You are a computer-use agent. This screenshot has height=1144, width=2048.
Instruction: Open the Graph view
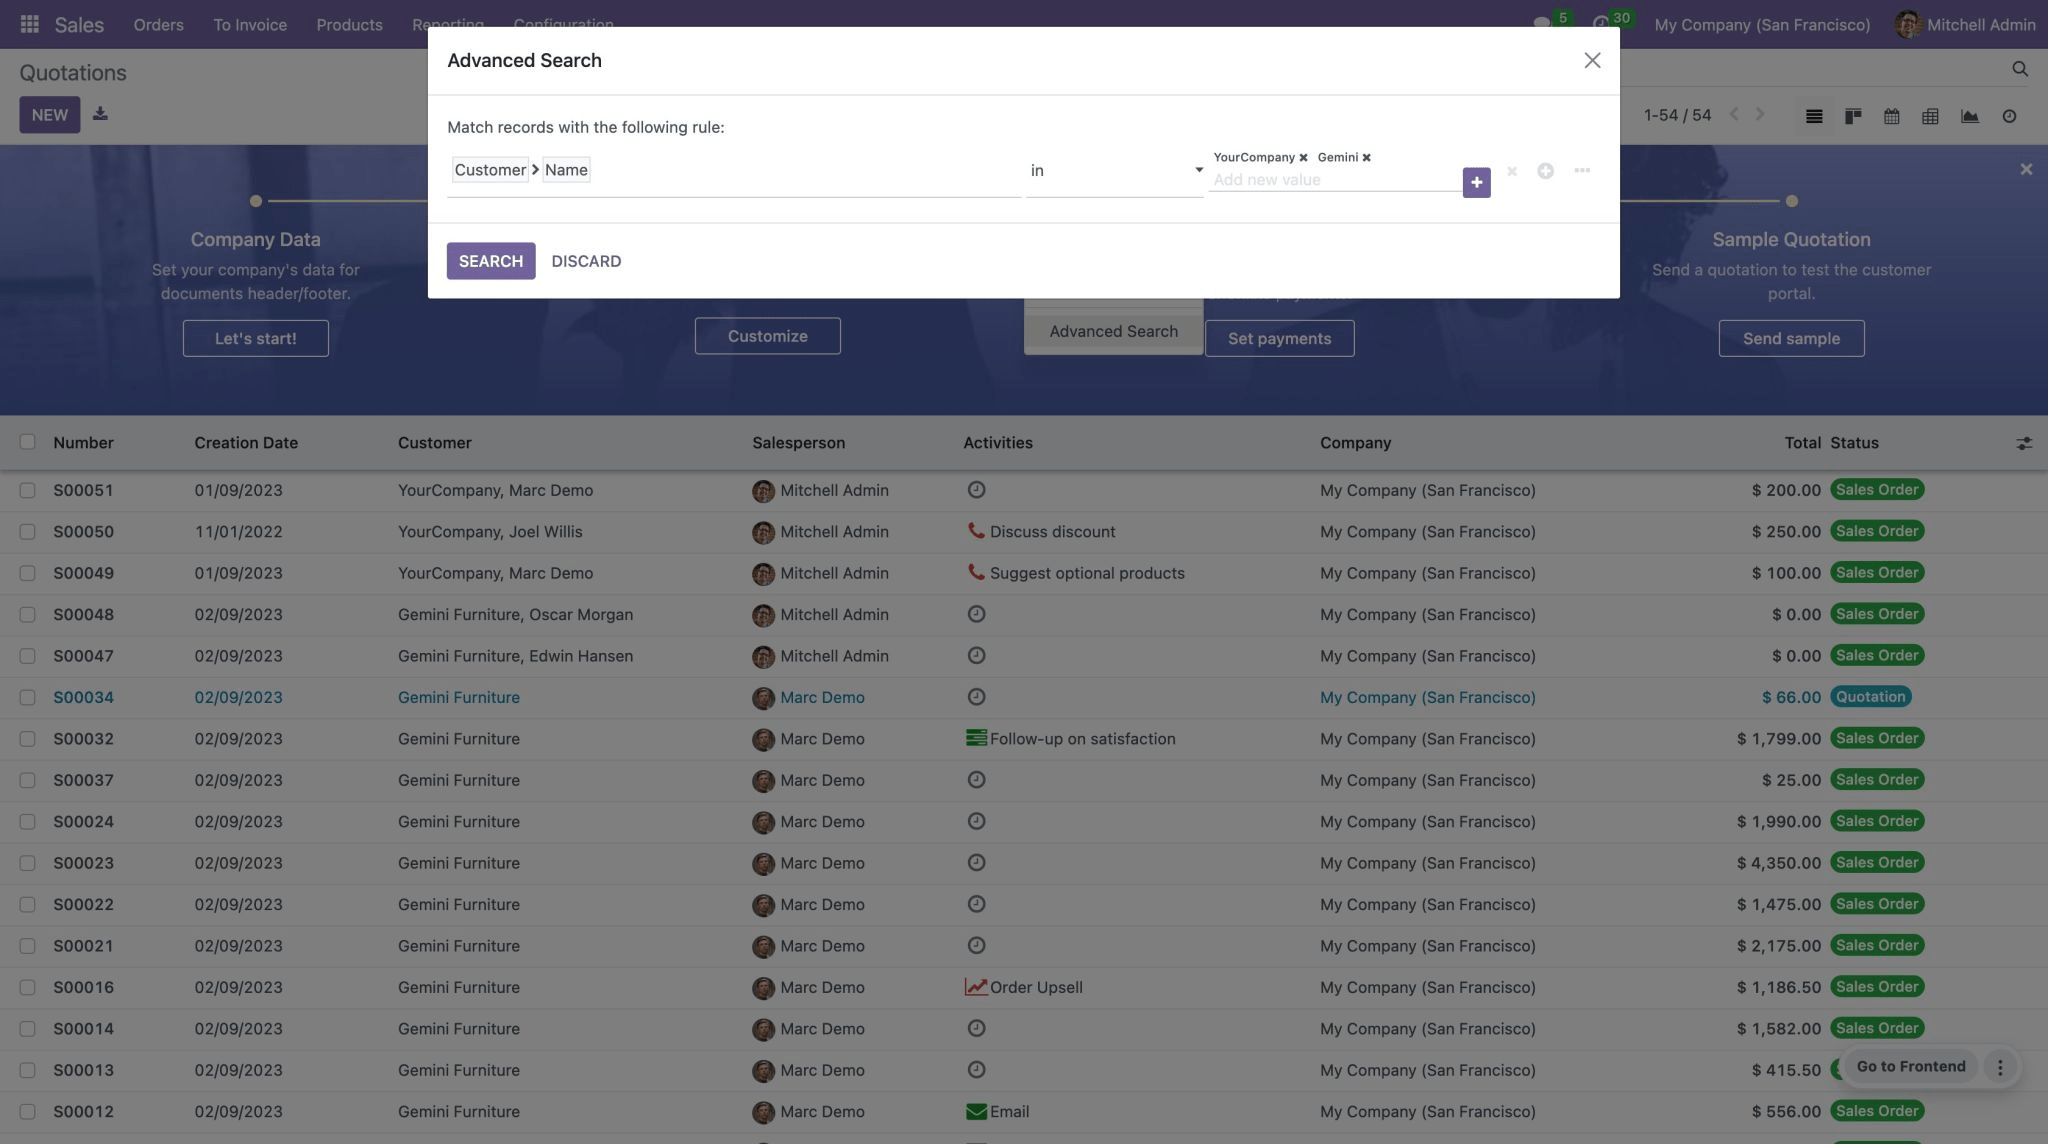coord(1969,115)
